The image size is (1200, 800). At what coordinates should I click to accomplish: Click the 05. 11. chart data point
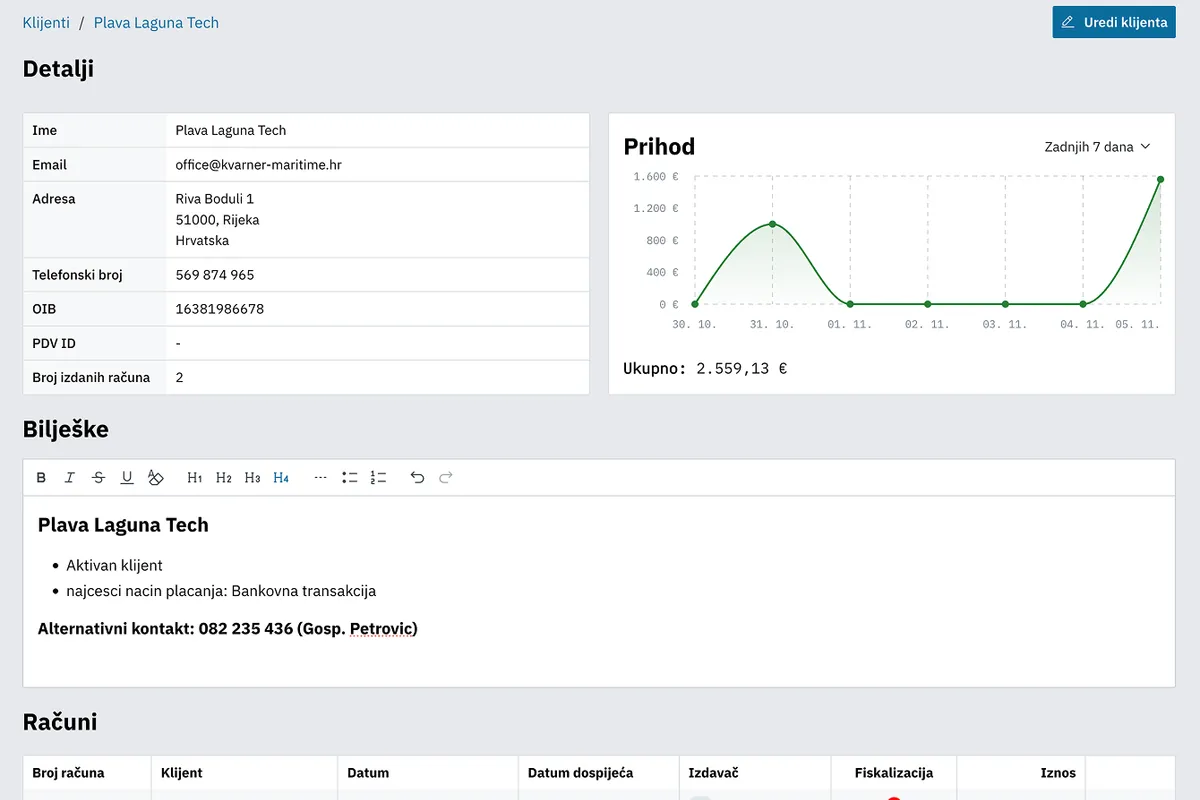click(x=1160, y=179)
